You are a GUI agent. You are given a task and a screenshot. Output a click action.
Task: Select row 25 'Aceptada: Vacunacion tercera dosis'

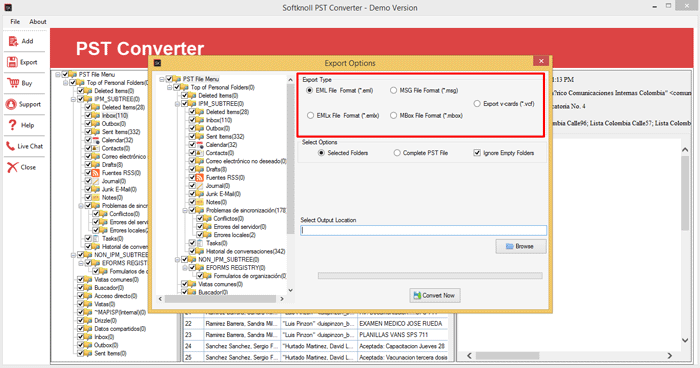[x=316, y=357]
